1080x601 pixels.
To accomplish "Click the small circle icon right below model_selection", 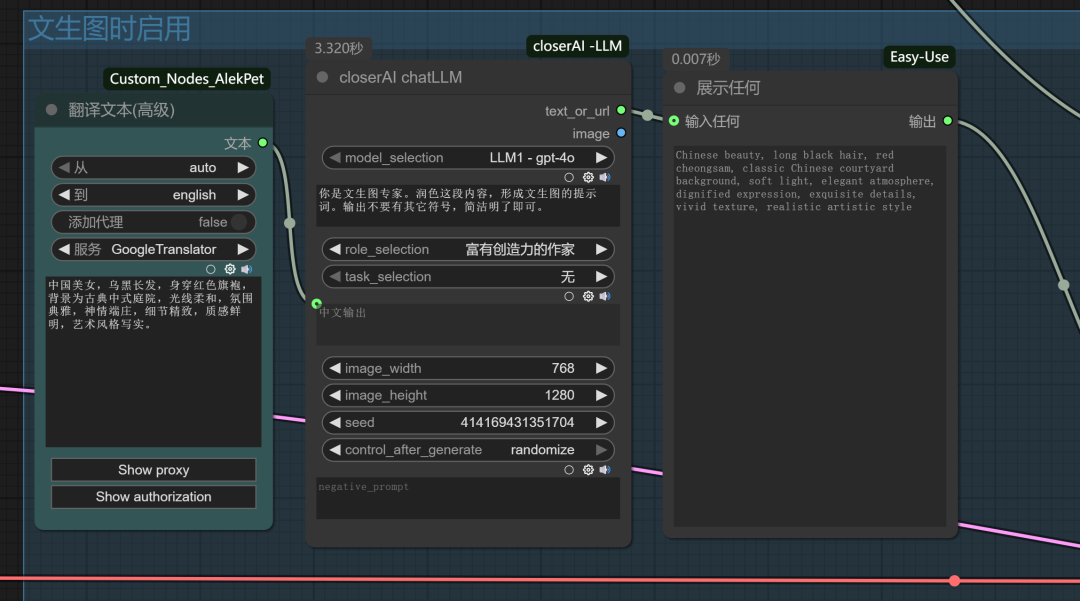I will pos(569,177).
